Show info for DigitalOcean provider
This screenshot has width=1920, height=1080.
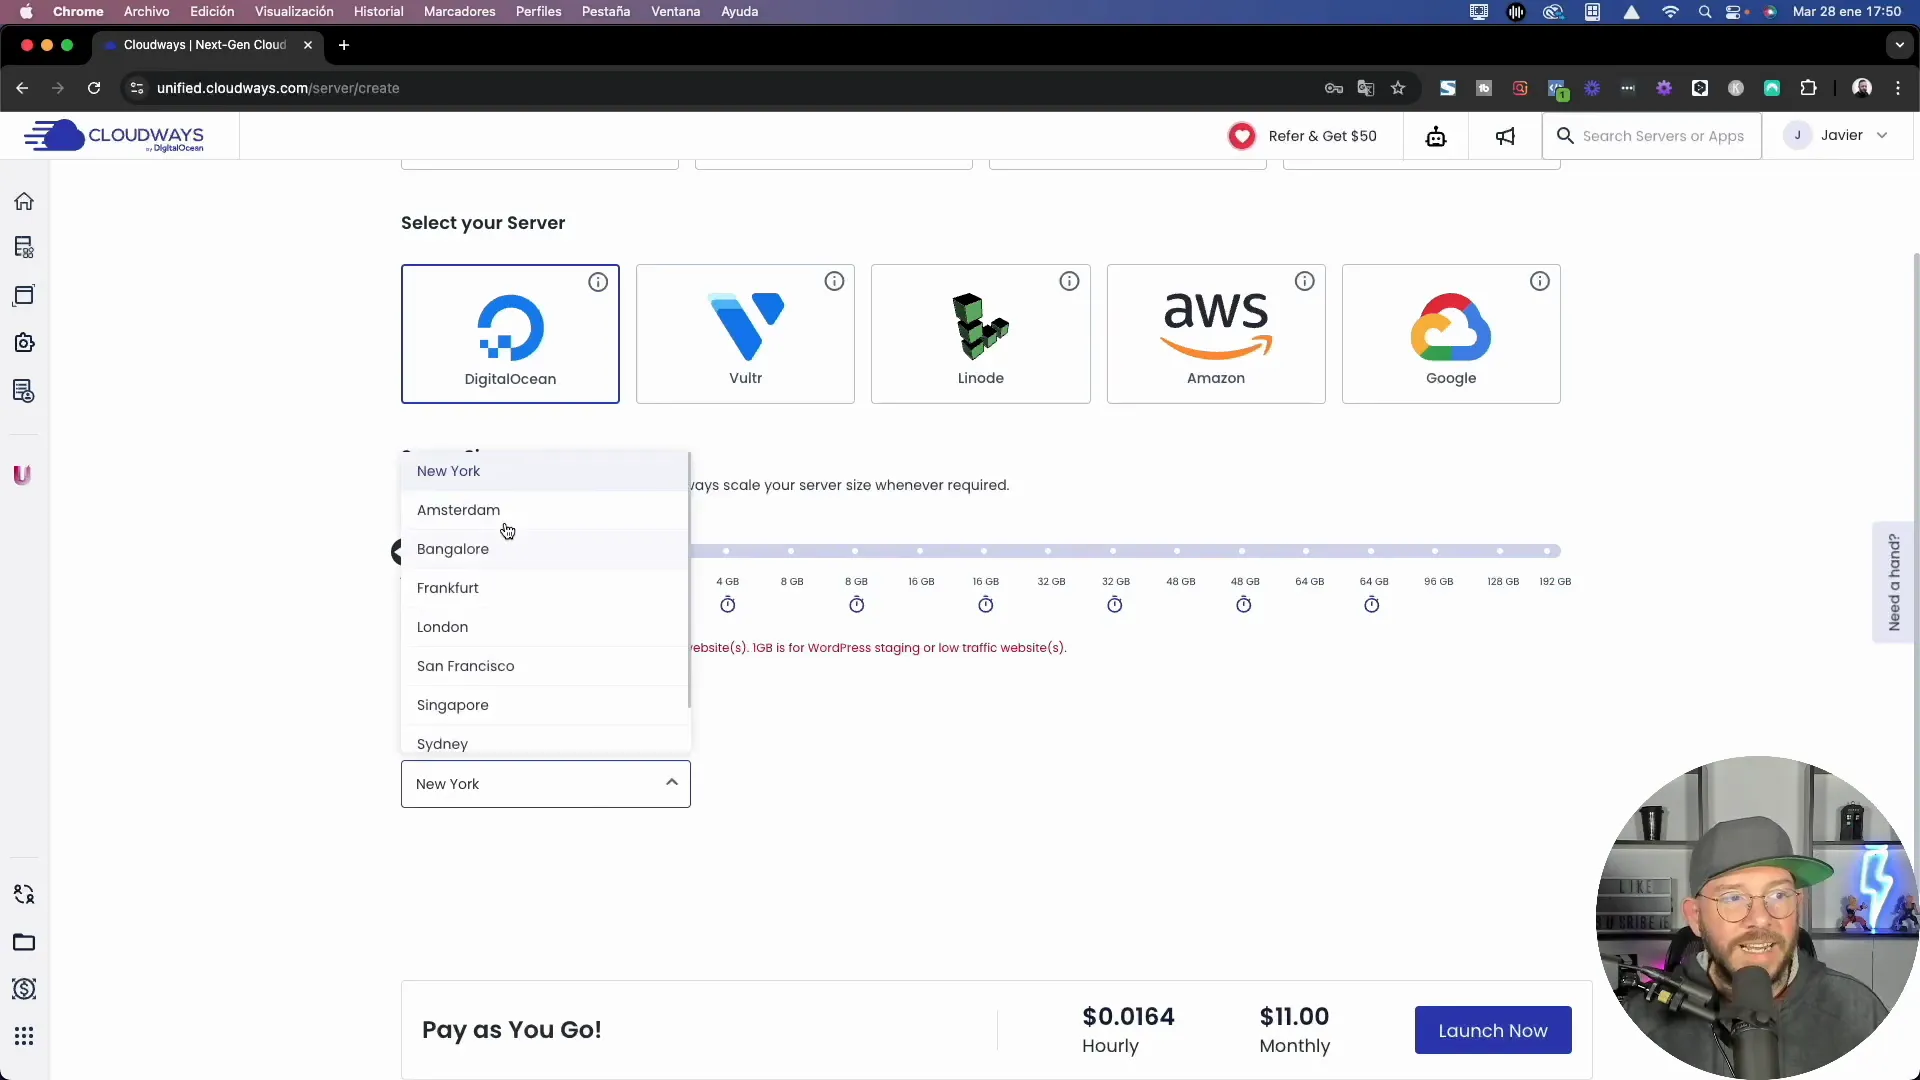pos(598,282)
